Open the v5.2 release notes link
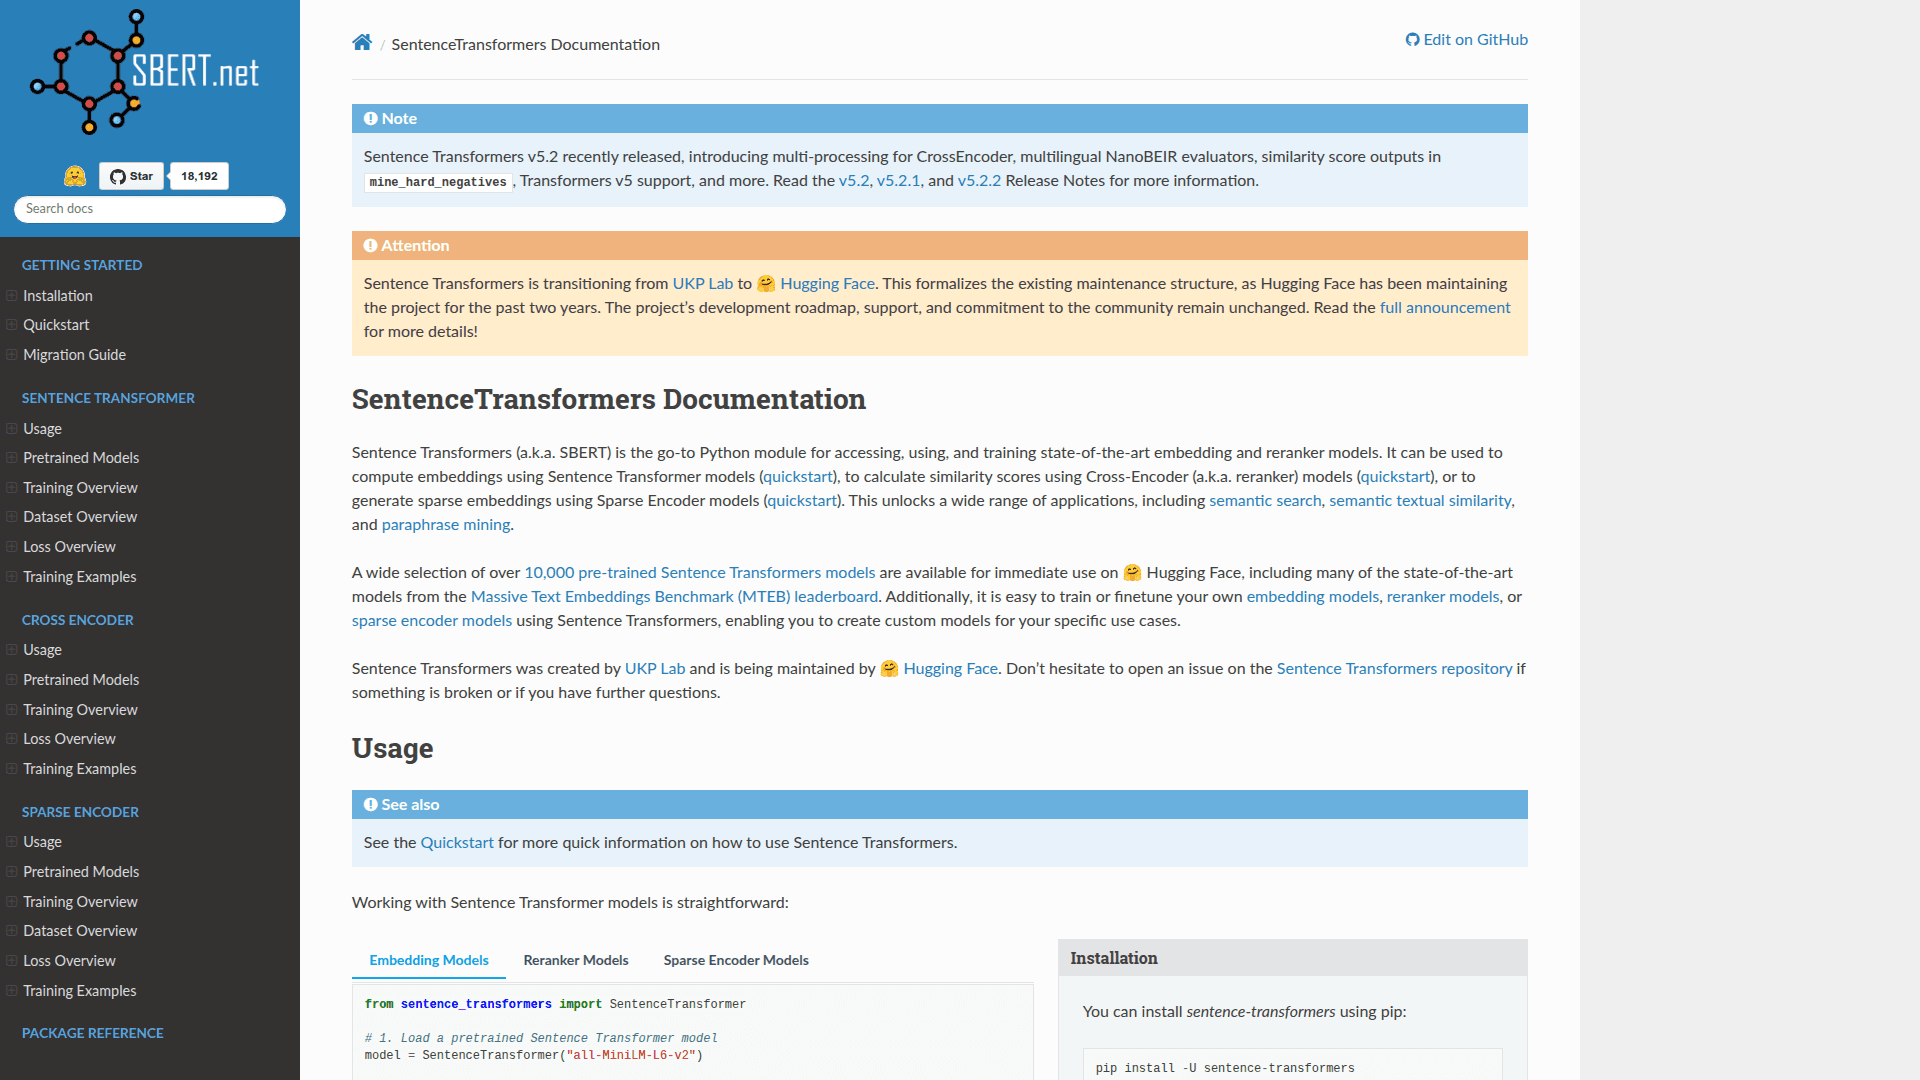This screenshot has width=1920, height=1080. tap(853, 181)
